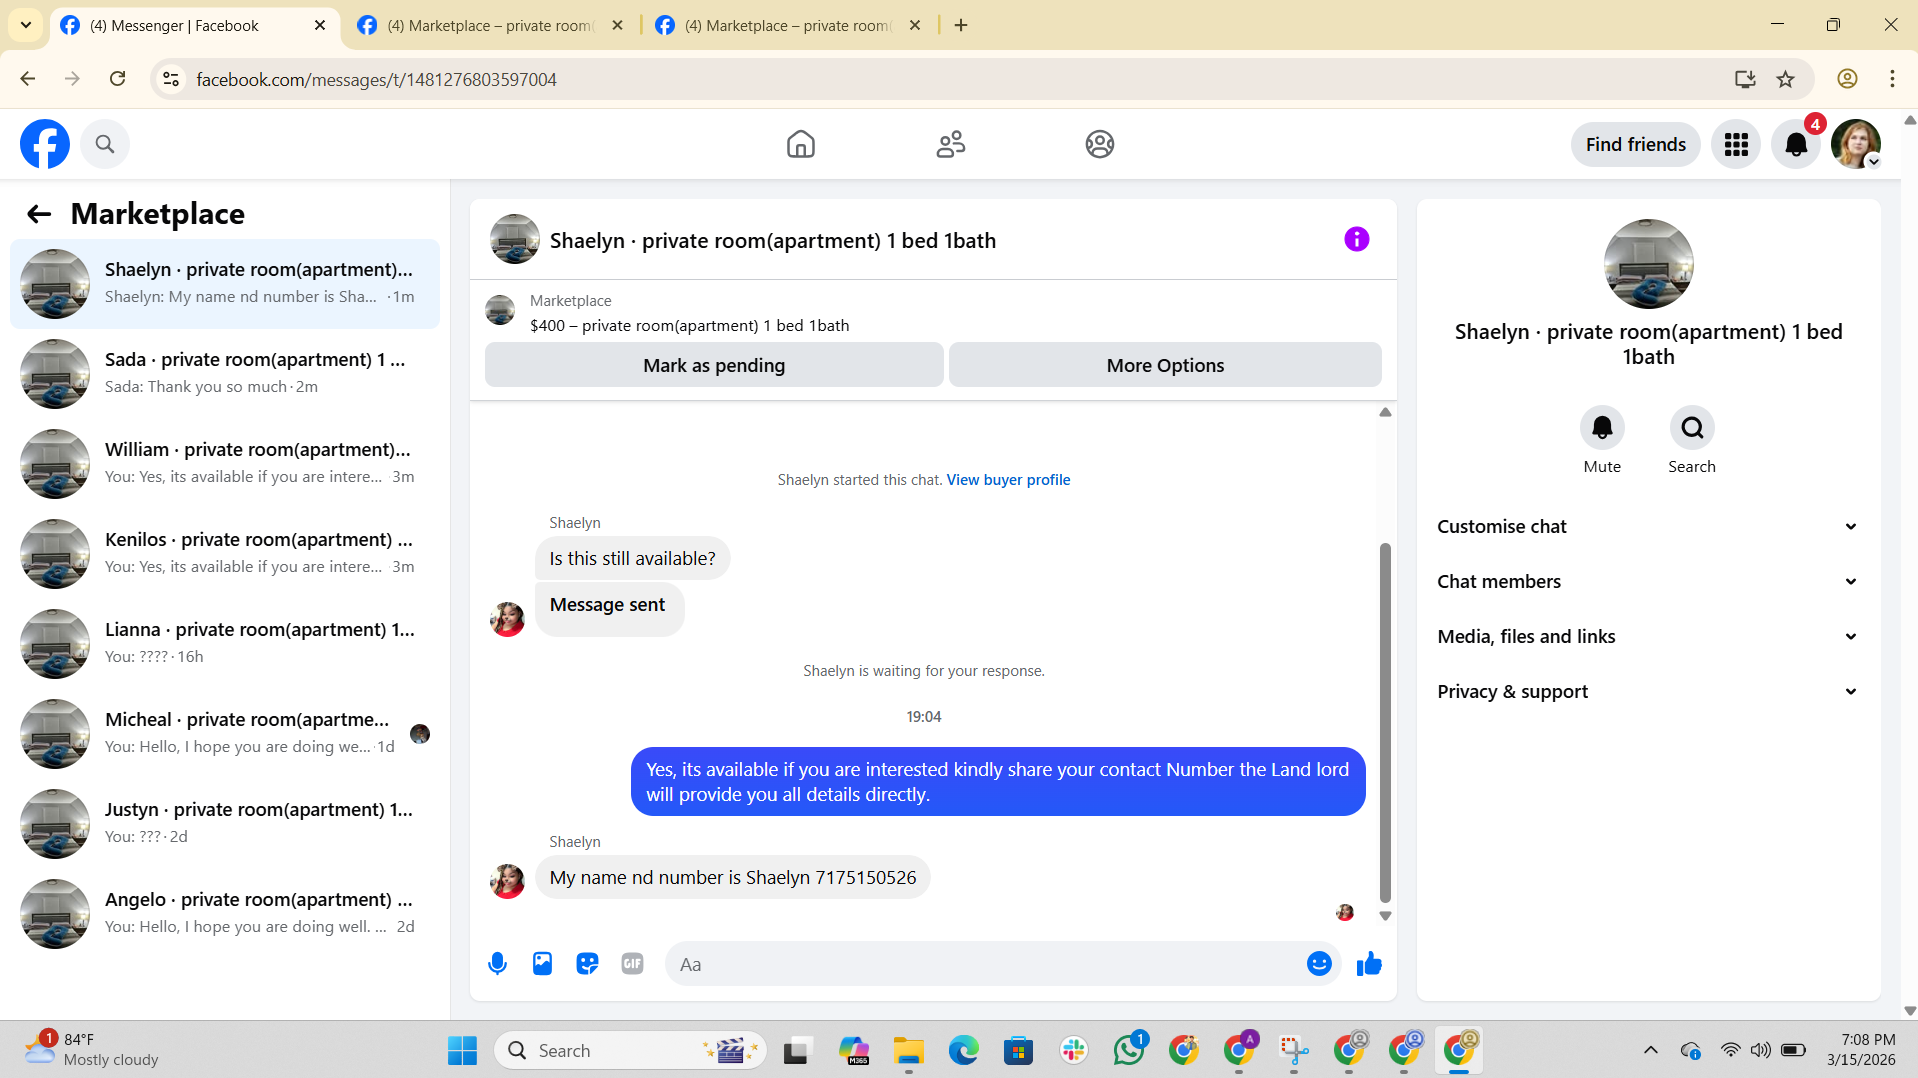Switch to second Marketplace private room tab
The width and height of the screenshot is (1918, 1078).
[490, 26]
